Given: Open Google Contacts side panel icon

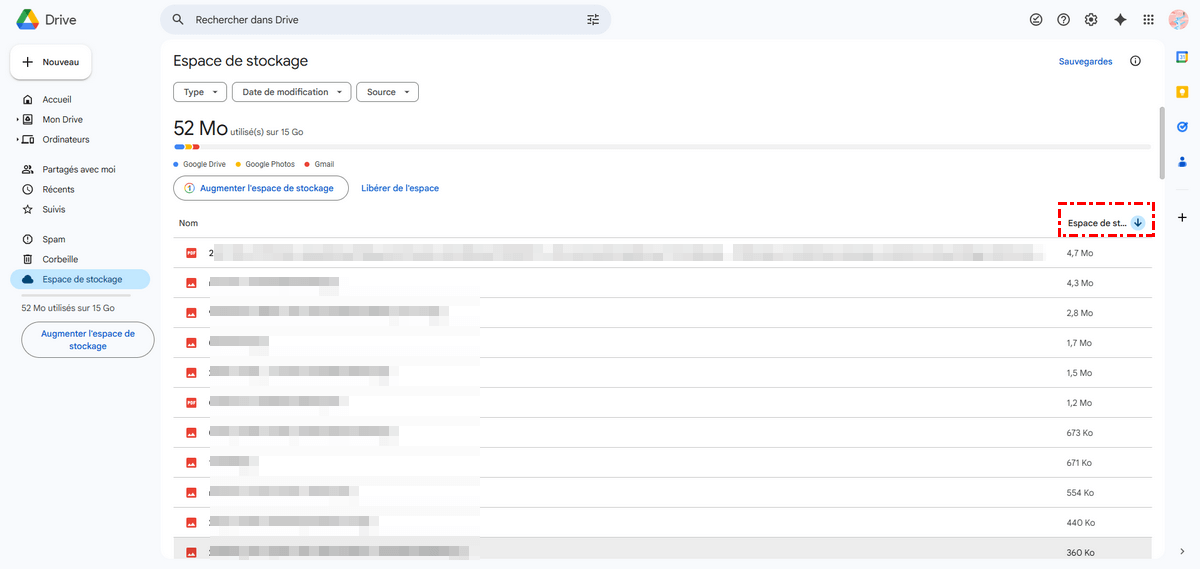Looking at the screenshot, I should click(1182, 161).
